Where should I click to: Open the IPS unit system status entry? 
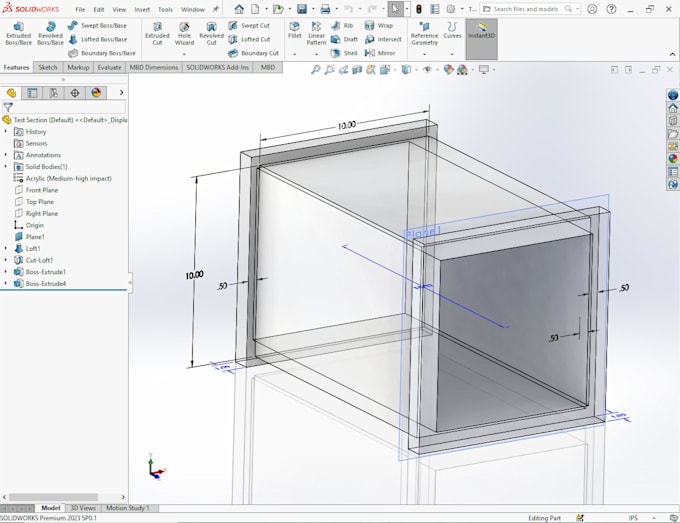[633, 518]
